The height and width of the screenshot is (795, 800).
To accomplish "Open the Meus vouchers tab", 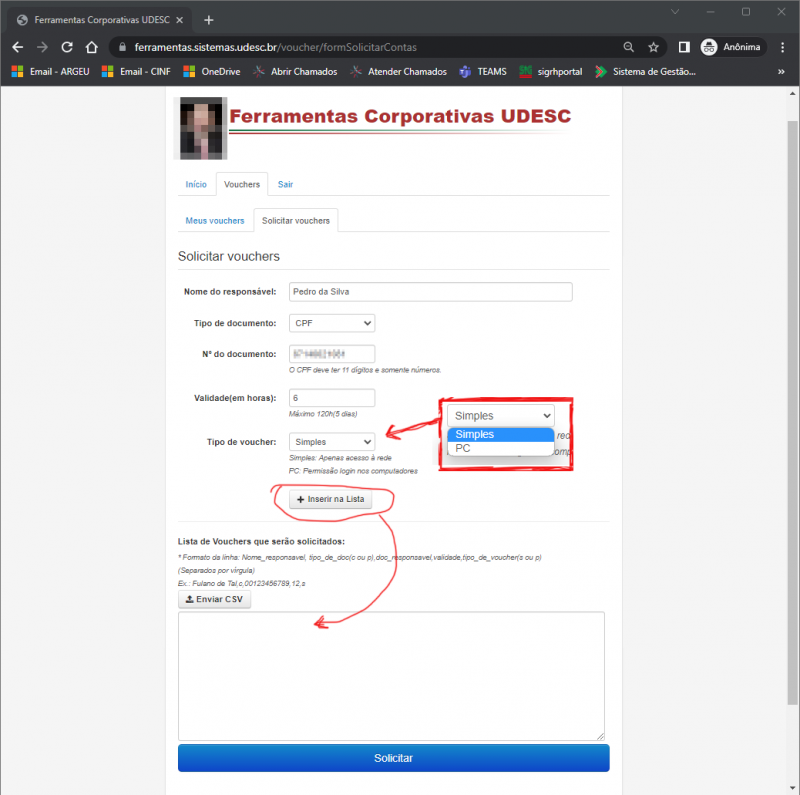I will tap(215, 220).
